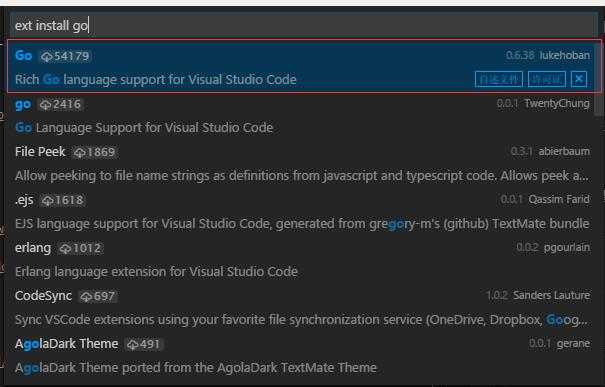
Task: Click the download icon beside .ejs count 1618
Action: pos(48,201)
